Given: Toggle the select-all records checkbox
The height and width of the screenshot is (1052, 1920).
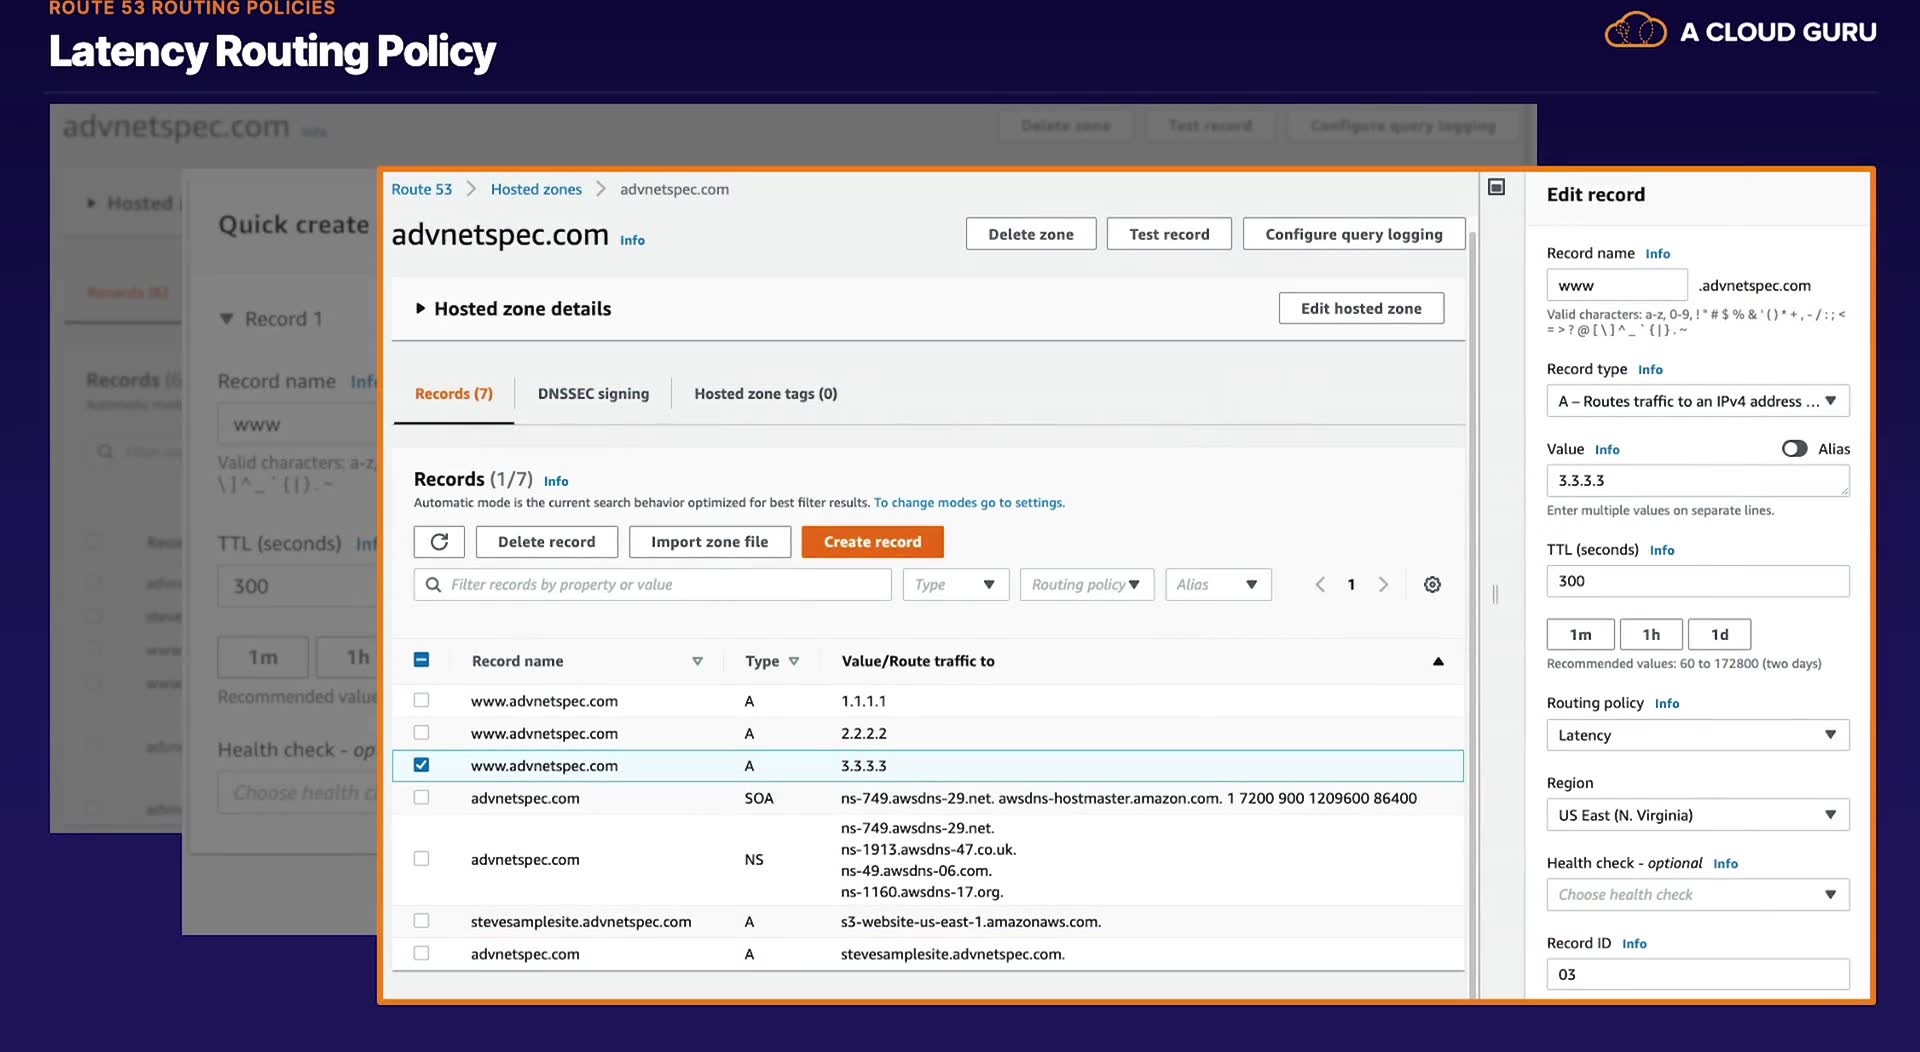Looking at the screenshot, I should coord(421,660).
